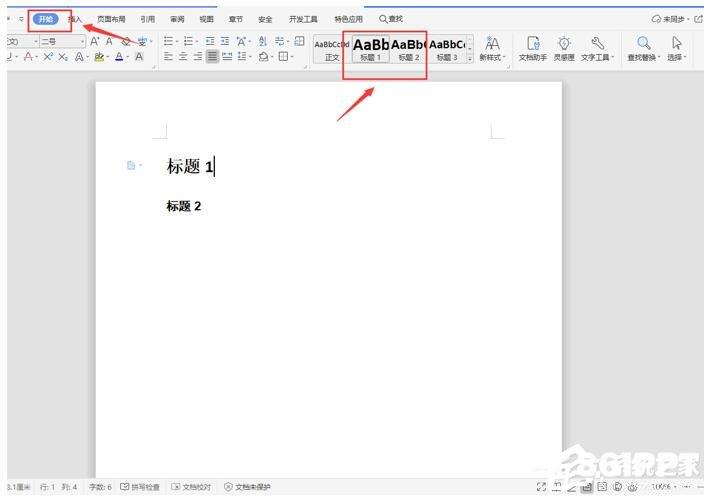Align text right

tap(198, 56)
